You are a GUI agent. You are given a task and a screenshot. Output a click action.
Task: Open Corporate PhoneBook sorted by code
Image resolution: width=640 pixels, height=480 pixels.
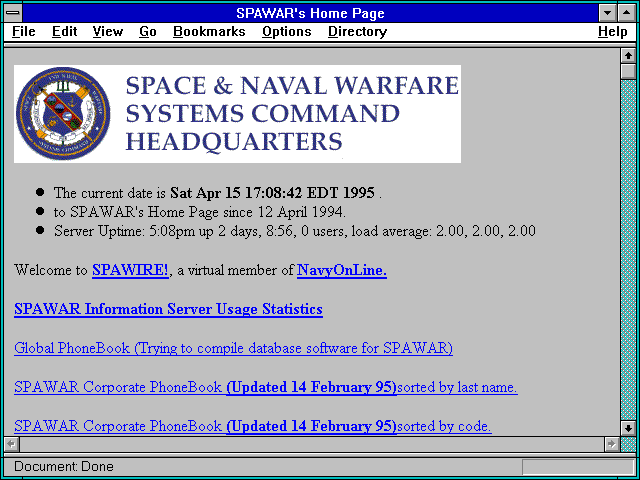[253, 426]
